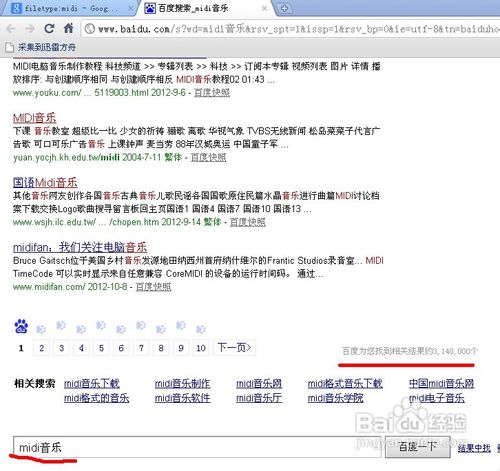Open the midifan 我们关注电脑音乐 result
This screenshot has width=500, height=471.
80,247
